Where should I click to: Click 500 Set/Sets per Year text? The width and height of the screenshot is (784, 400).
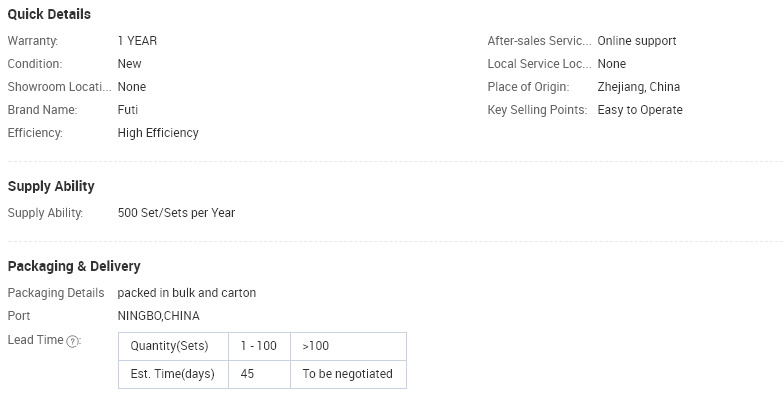[x=176, y=213]
